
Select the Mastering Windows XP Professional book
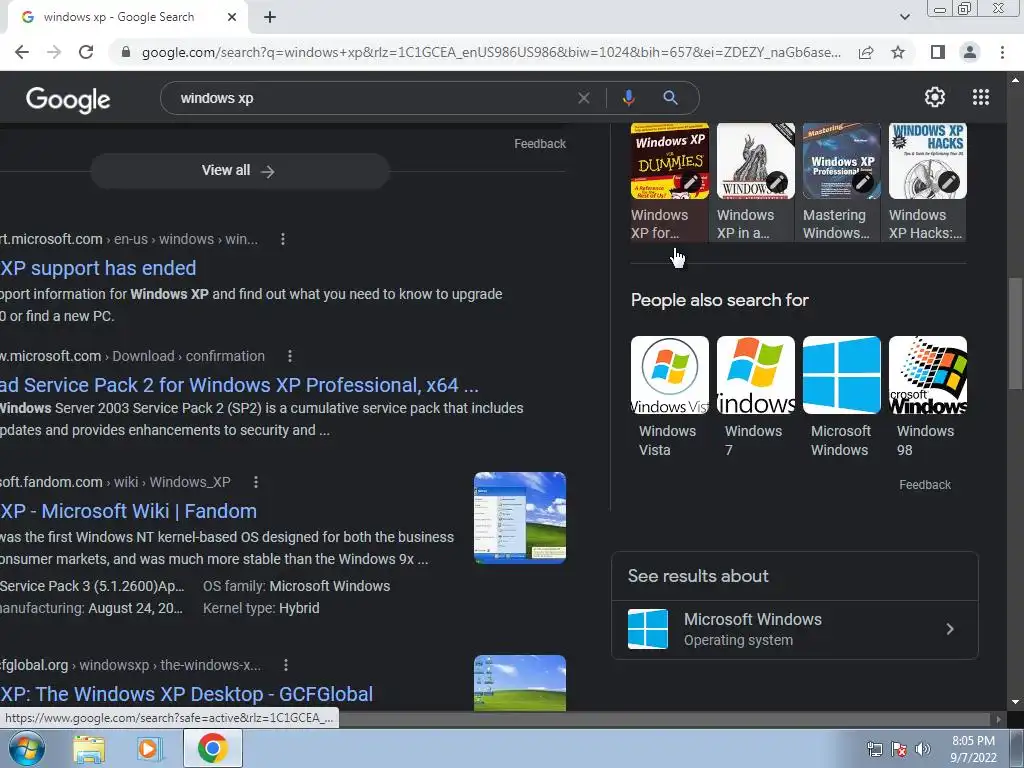point(841,182)
